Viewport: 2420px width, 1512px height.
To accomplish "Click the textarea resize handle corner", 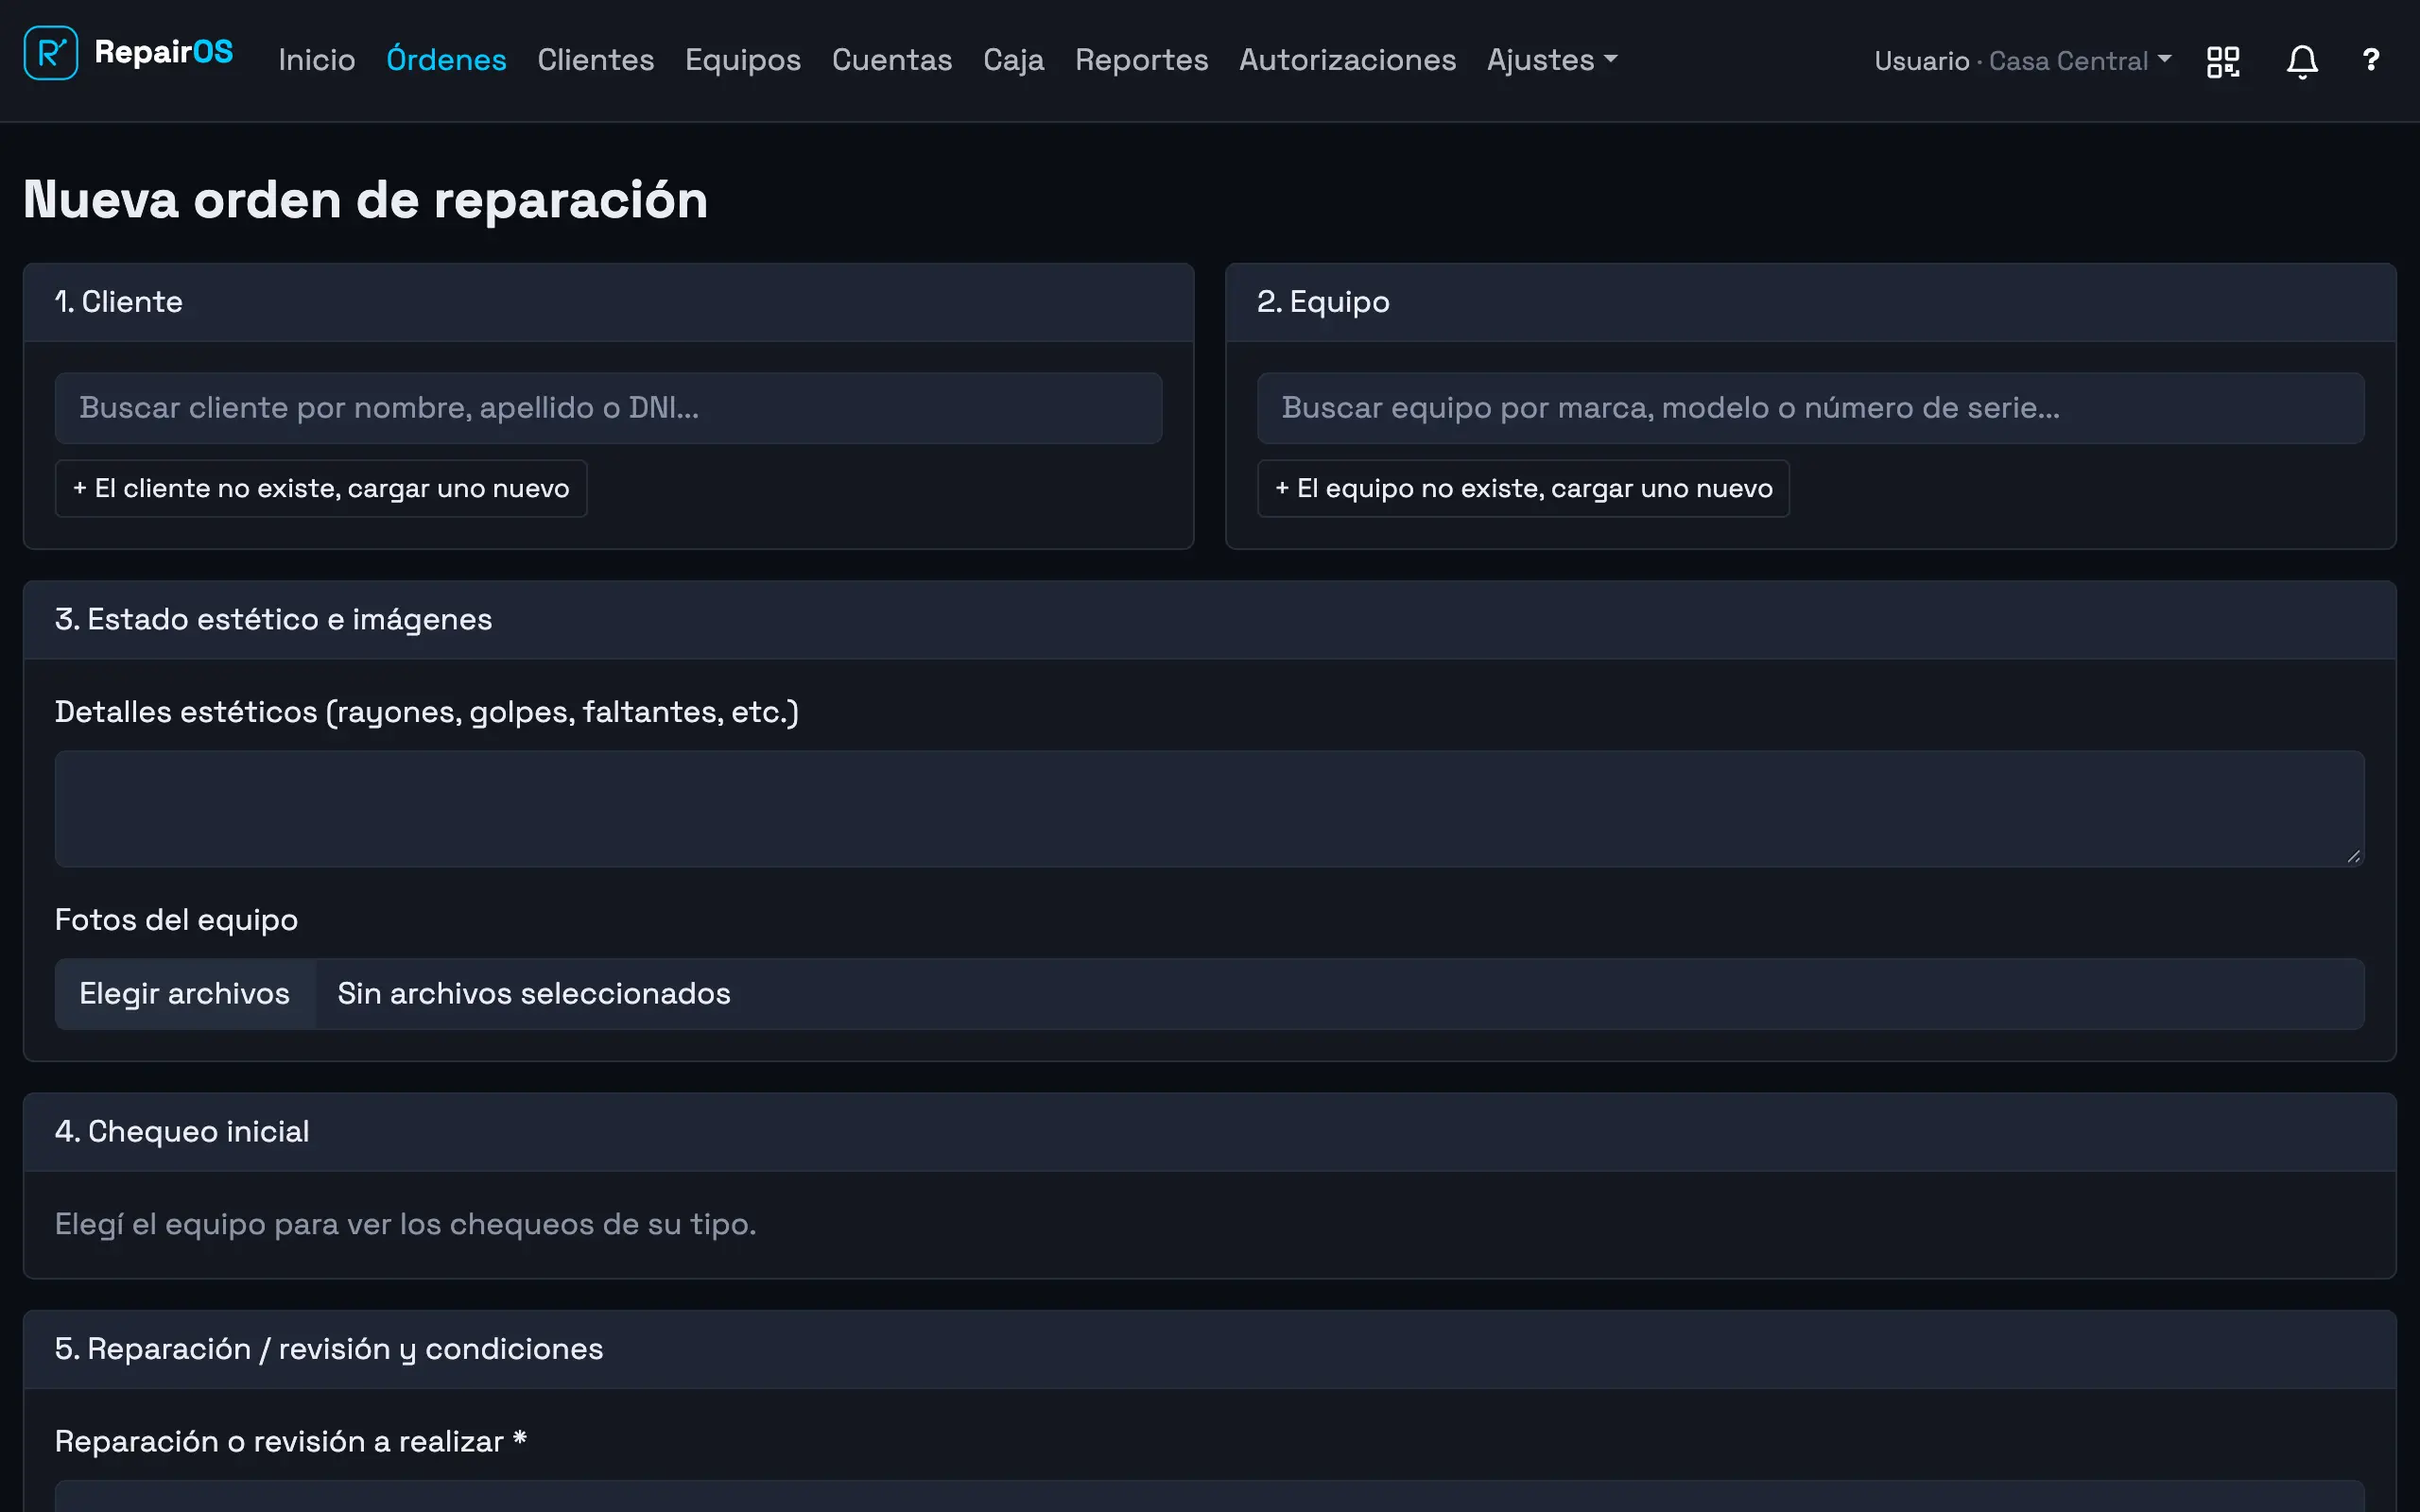I will [x=2353, y=856].
